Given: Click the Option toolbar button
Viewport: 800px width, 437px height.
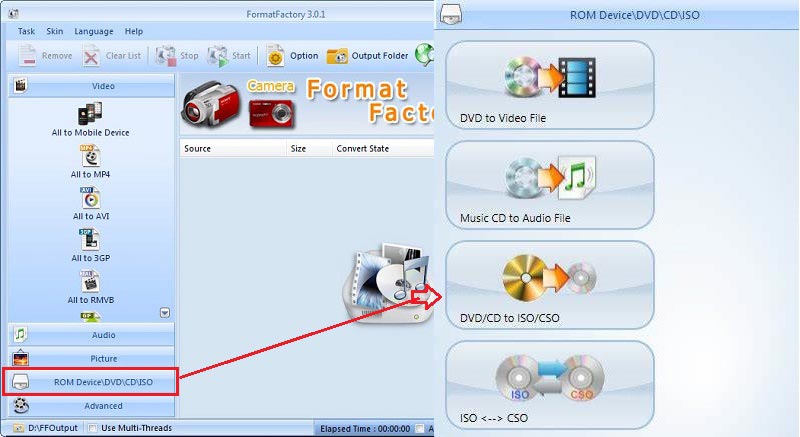Looking at the screenshot, I should coord(275,56).
